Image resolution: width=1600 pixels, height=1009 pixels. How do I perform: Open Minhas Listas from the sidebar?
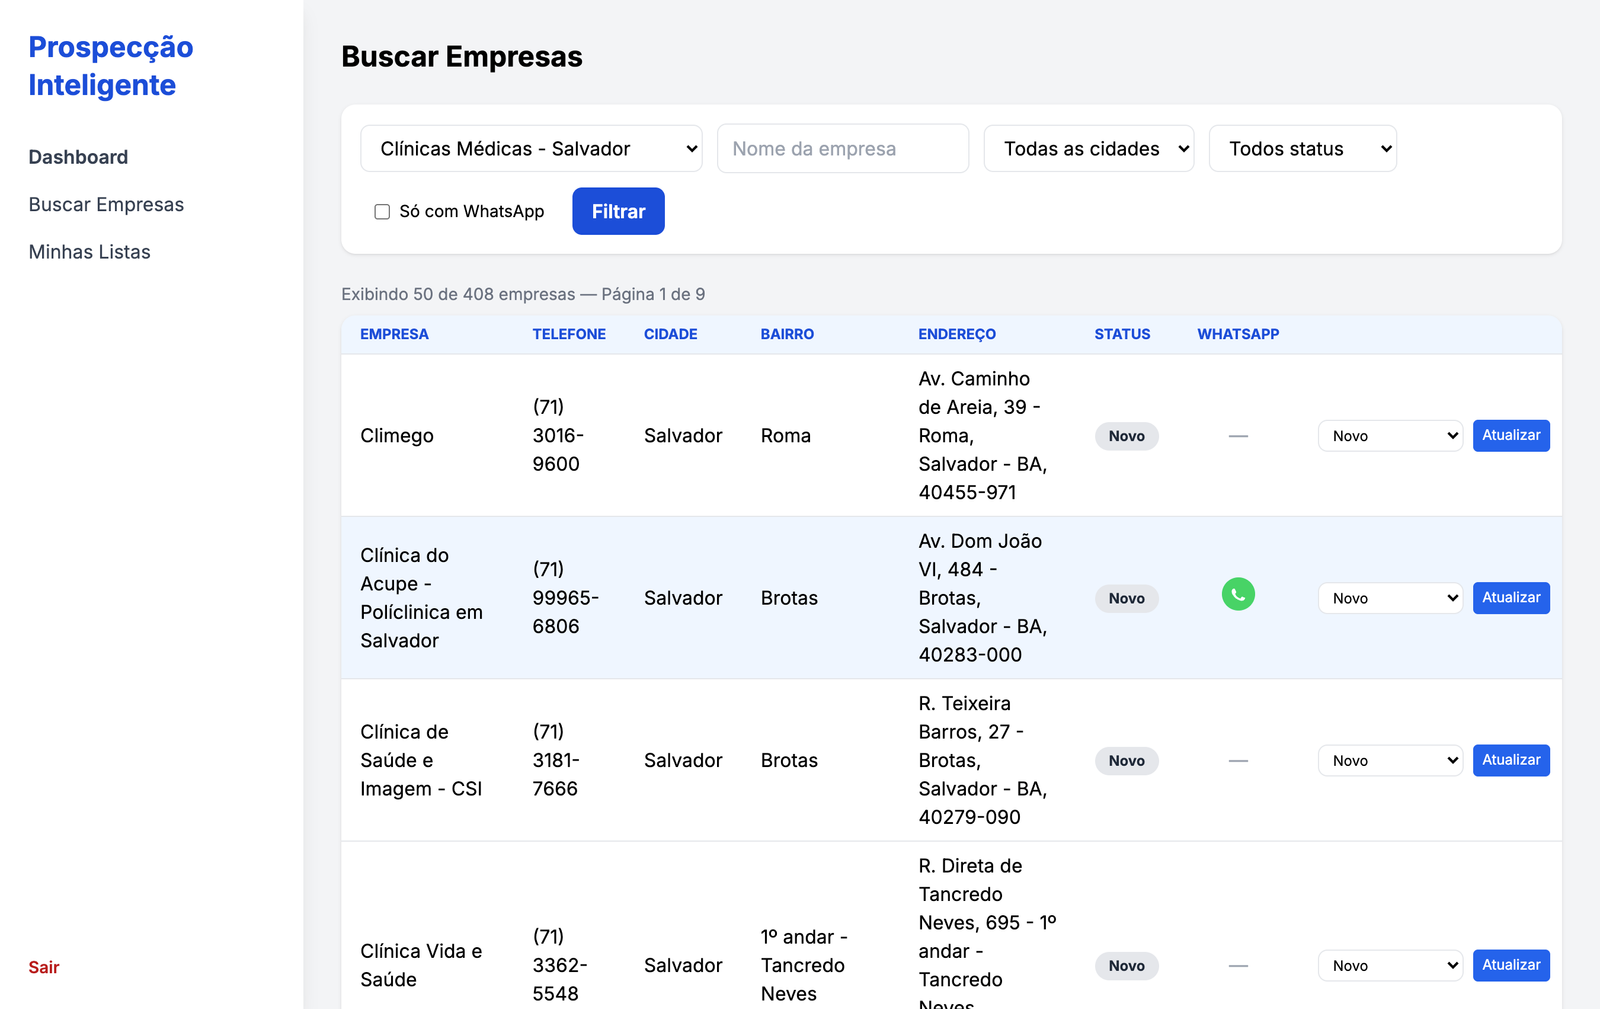point(89,251)
